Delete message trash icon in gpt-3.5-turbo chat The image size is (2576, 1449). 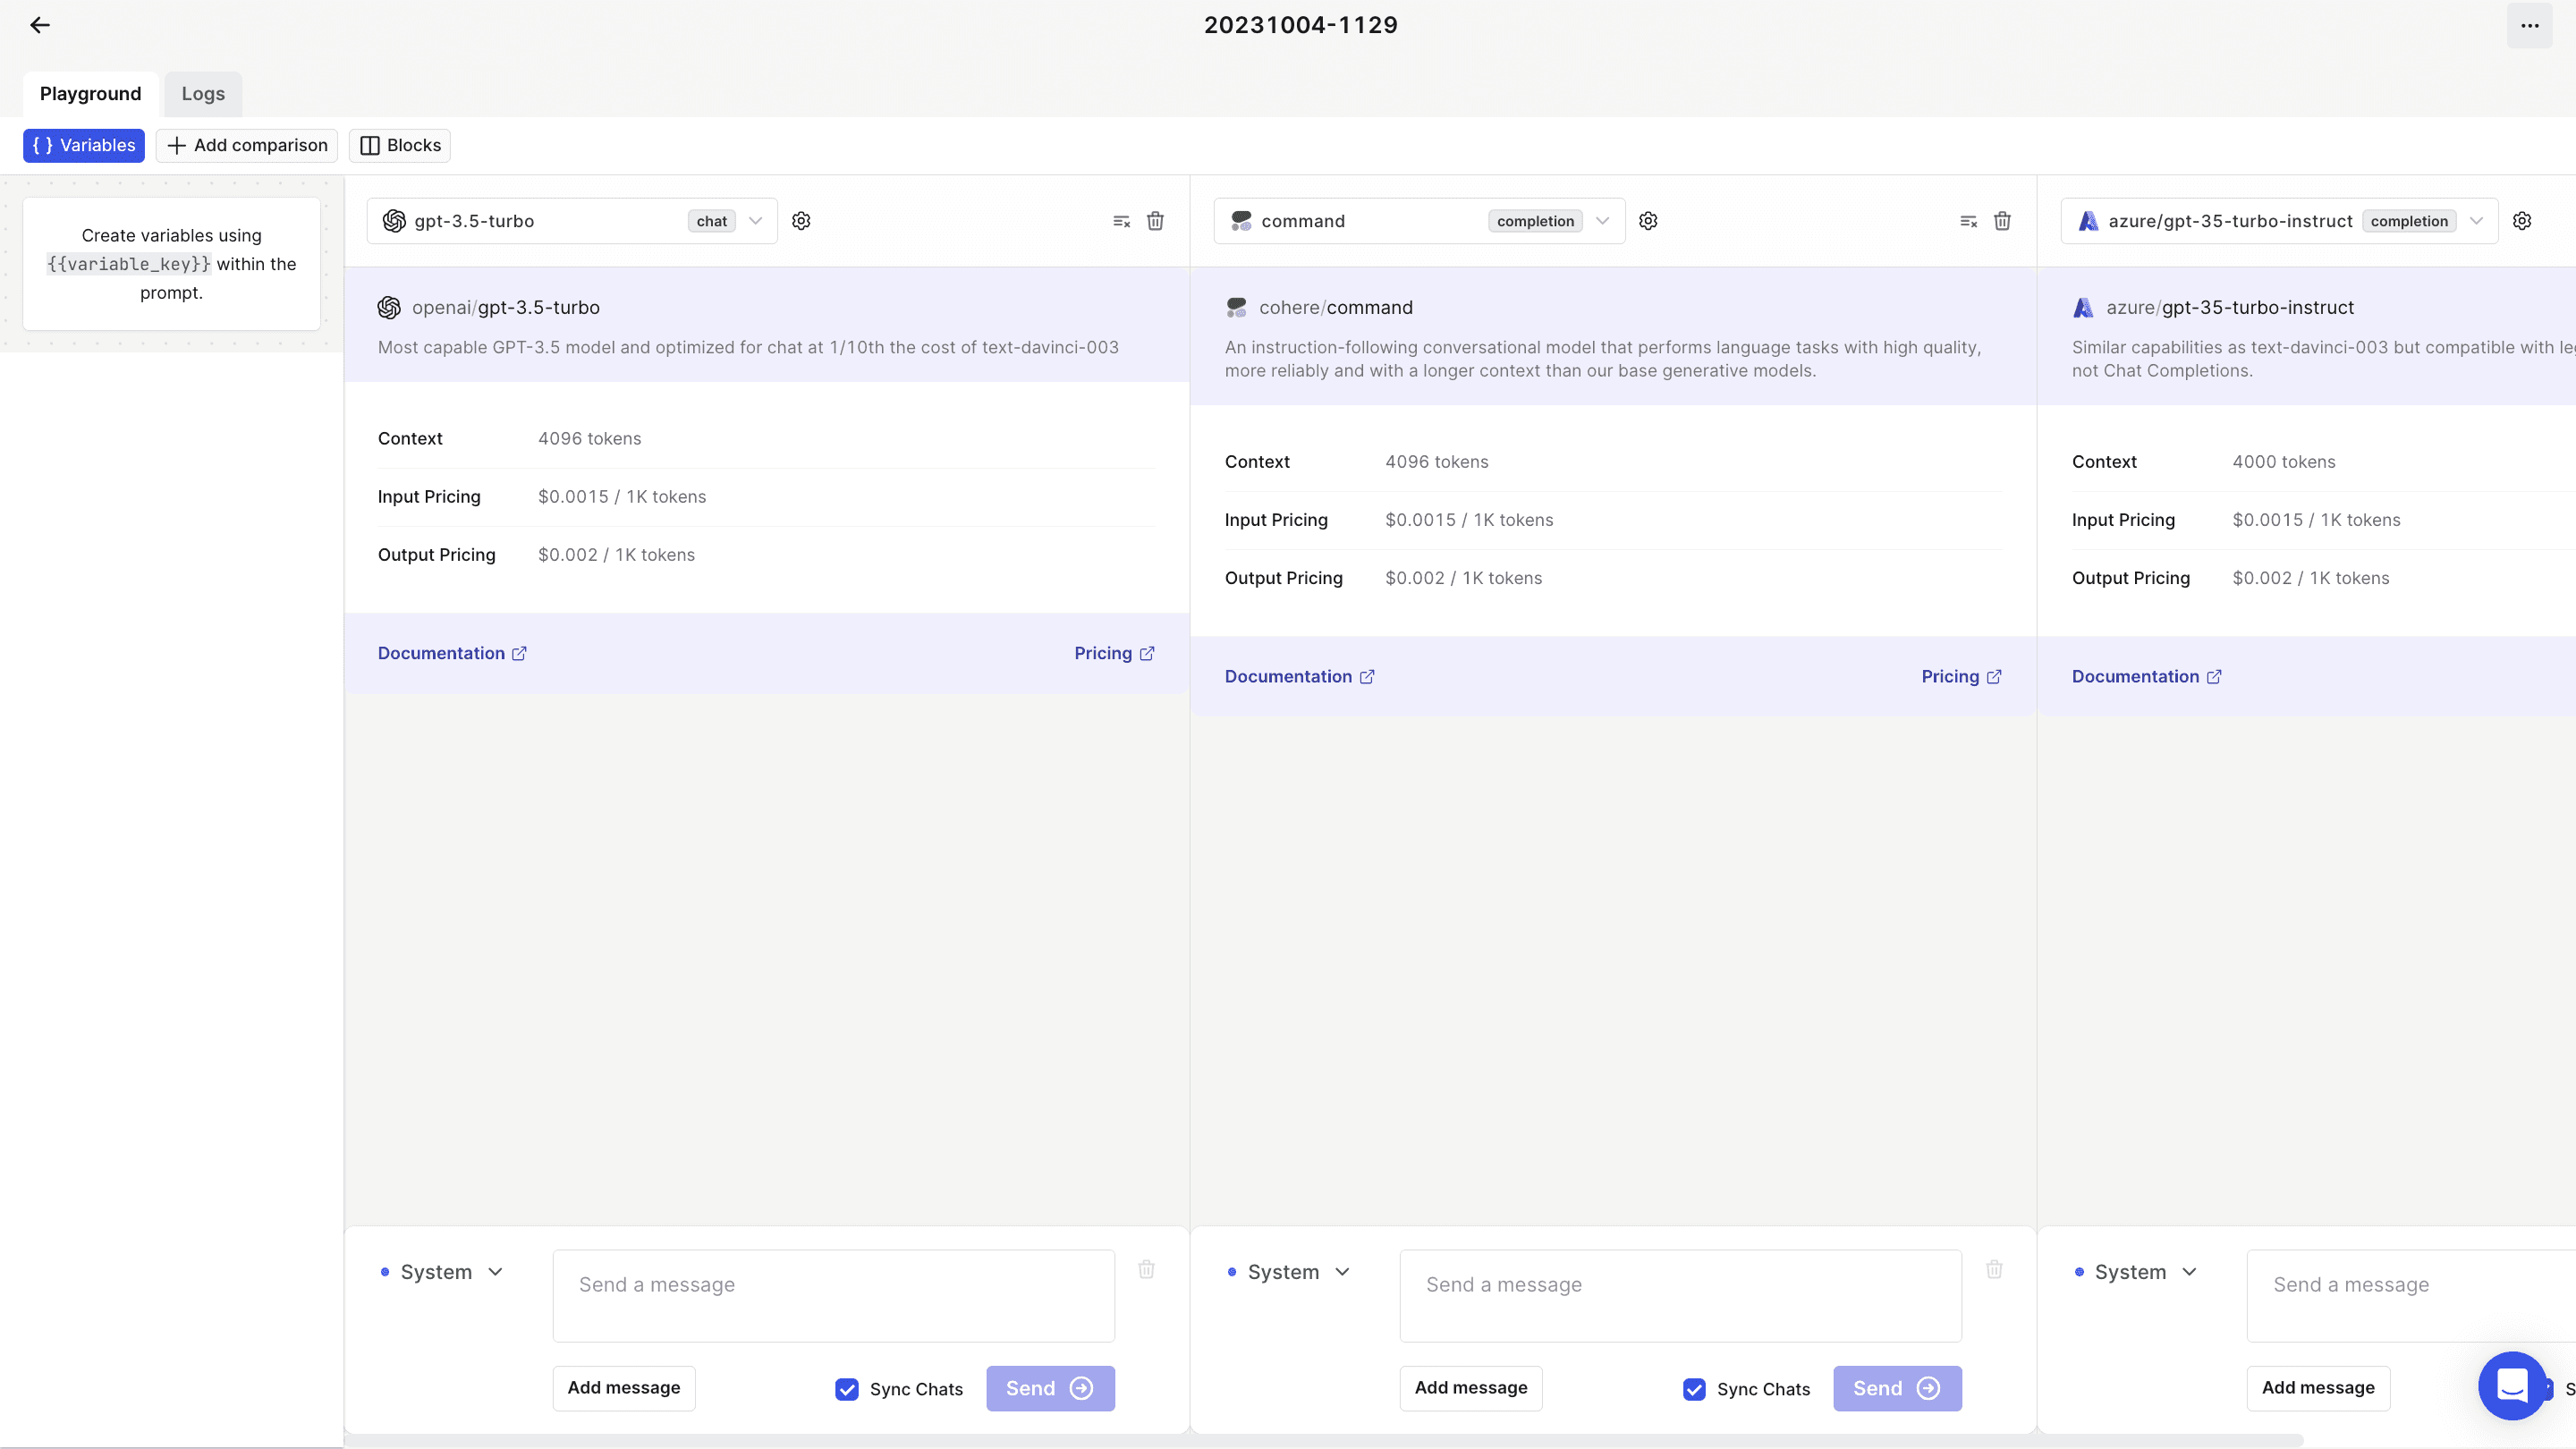click(x=1146, y=1269)
